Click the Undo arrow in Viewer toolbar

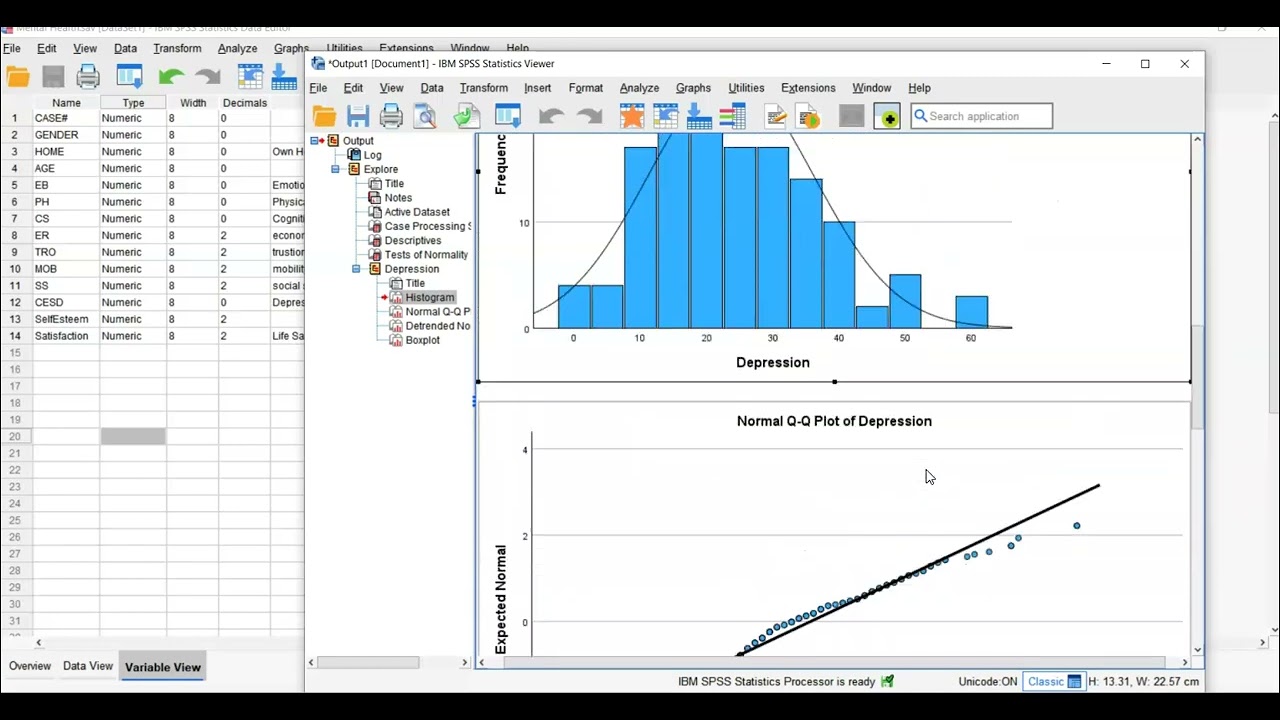[550, 117]
